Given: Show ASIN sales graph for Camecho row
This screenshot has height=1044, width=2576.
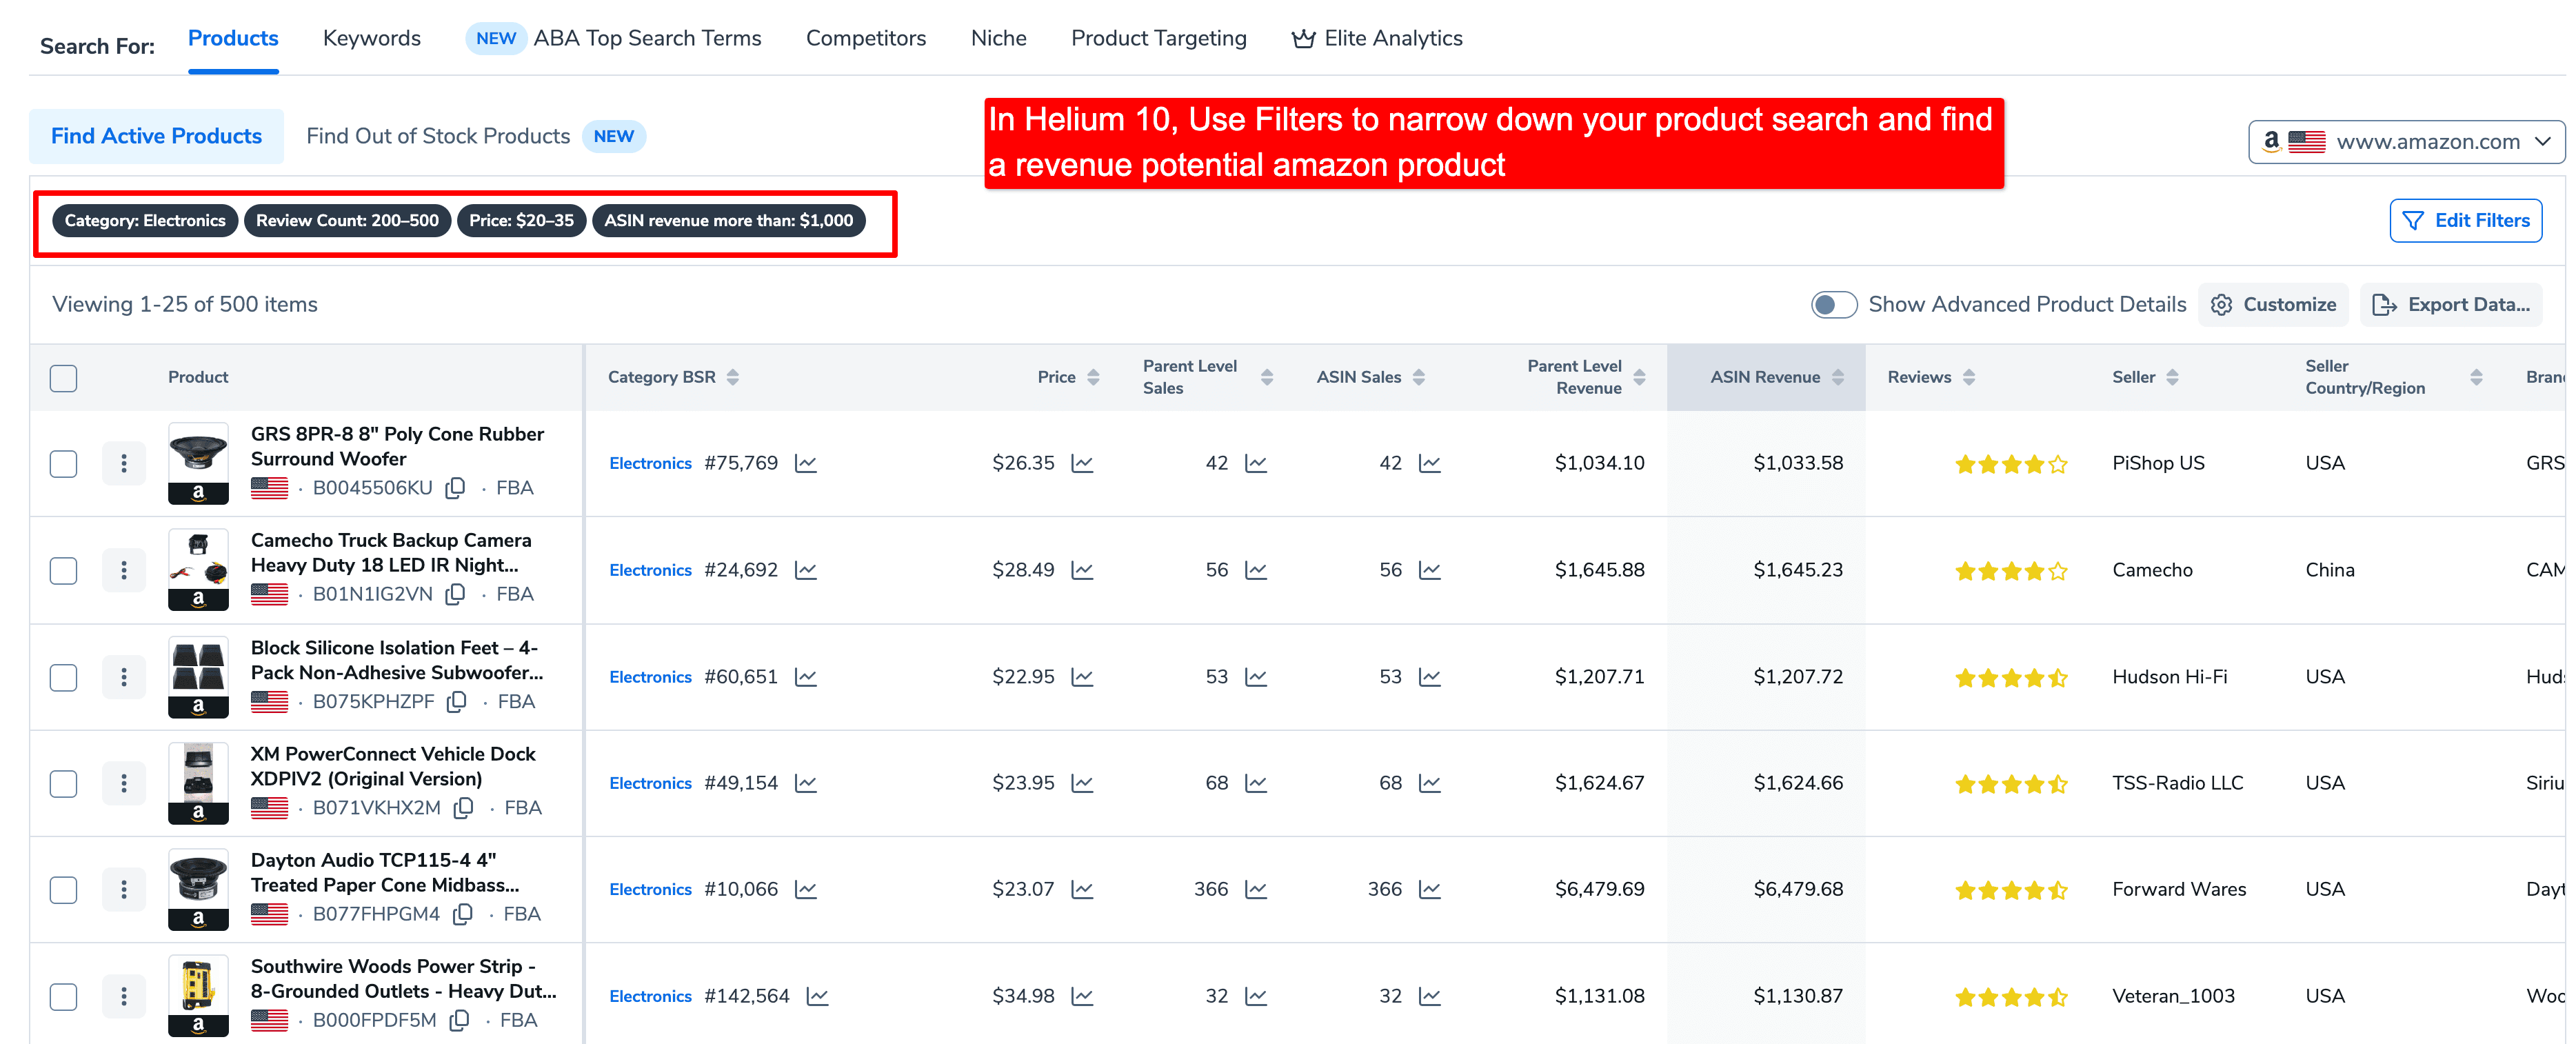Looking at the screenshot, I should 1430,570.
